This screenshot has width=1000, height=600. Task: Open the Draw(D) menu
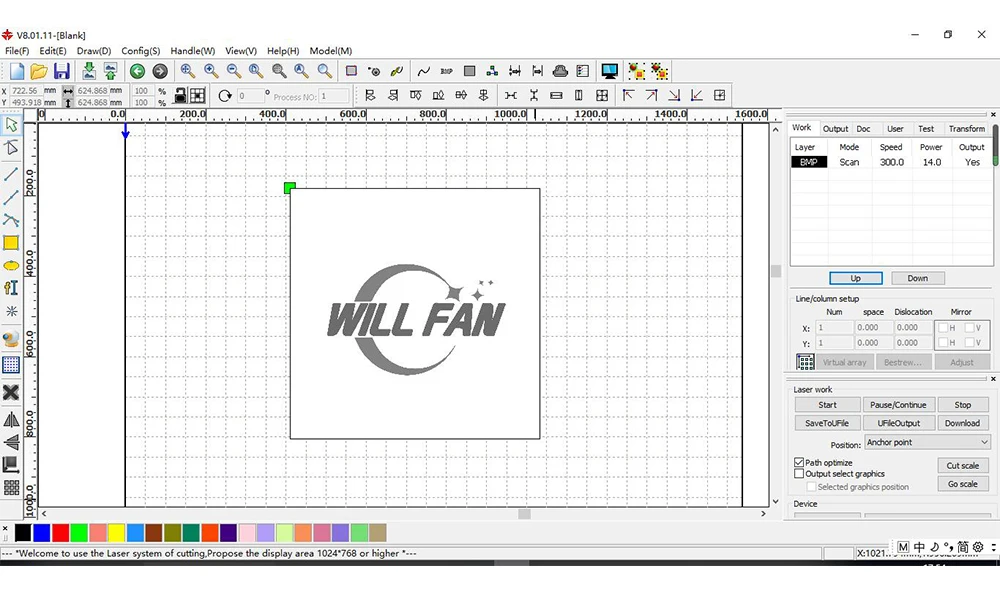point(94,51)
